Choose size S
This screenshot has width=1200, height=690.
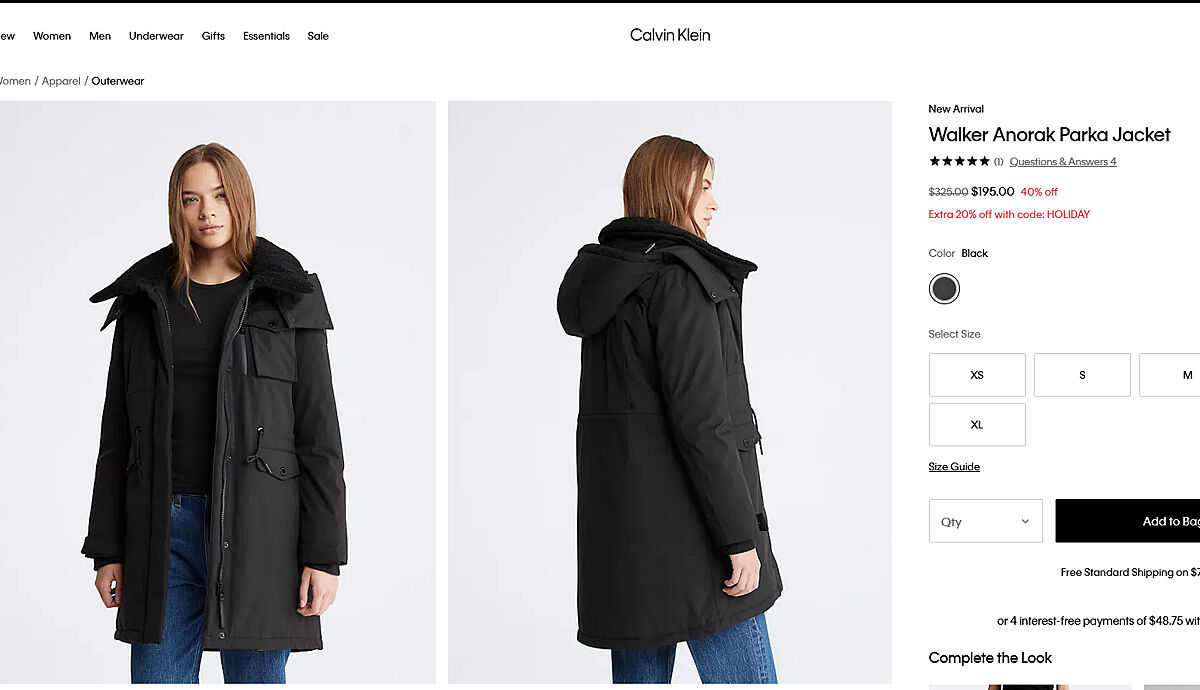[x=1082, y=375]
